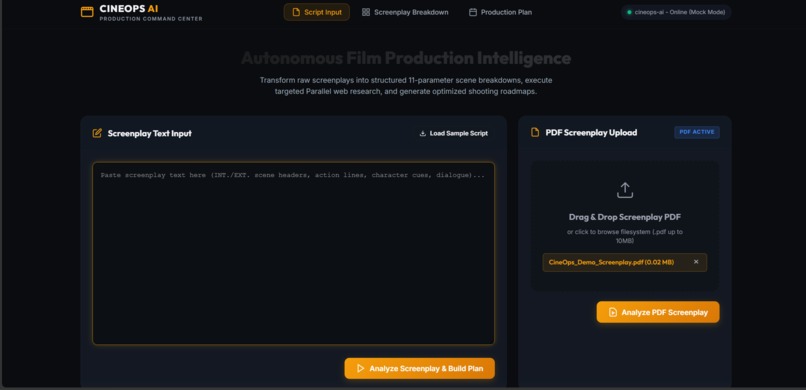This screenshot has height=390, width=806.
Task: Click the CINEOPS AI brand title
Action: coord(129,9)
